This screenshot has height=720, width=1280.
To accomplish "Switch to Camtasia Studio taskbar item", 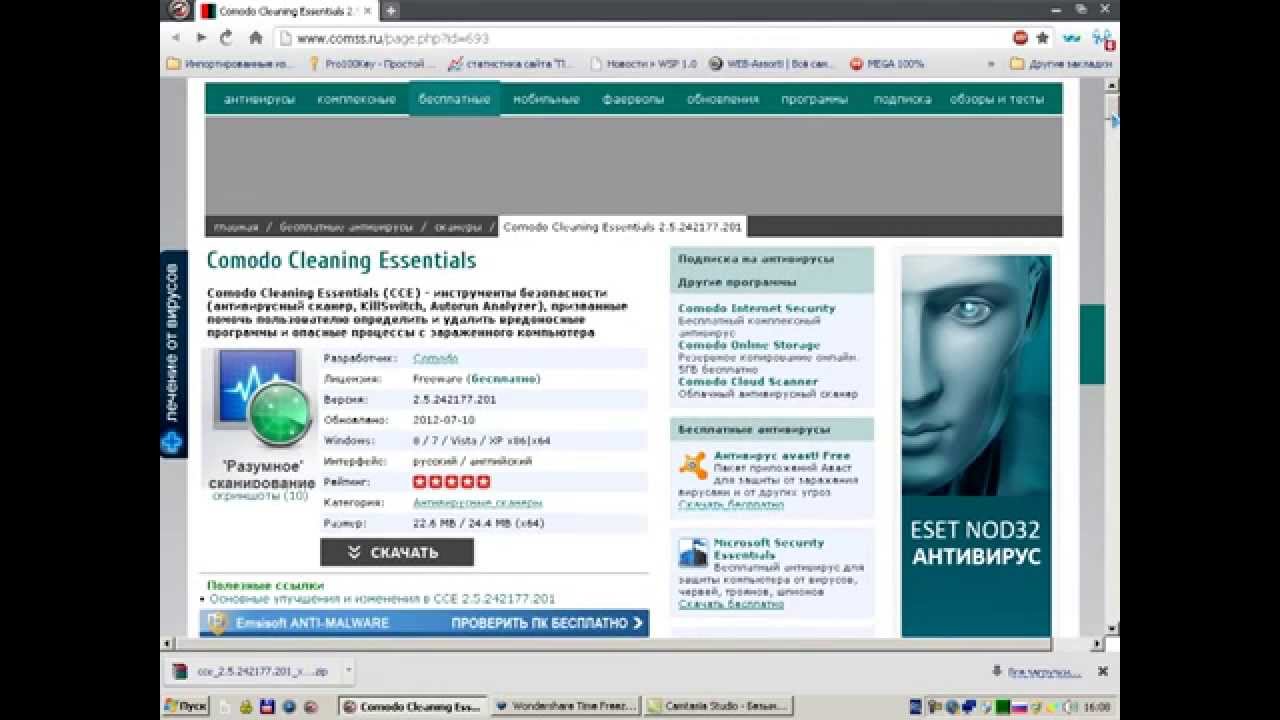I will [x=718, y=706].
